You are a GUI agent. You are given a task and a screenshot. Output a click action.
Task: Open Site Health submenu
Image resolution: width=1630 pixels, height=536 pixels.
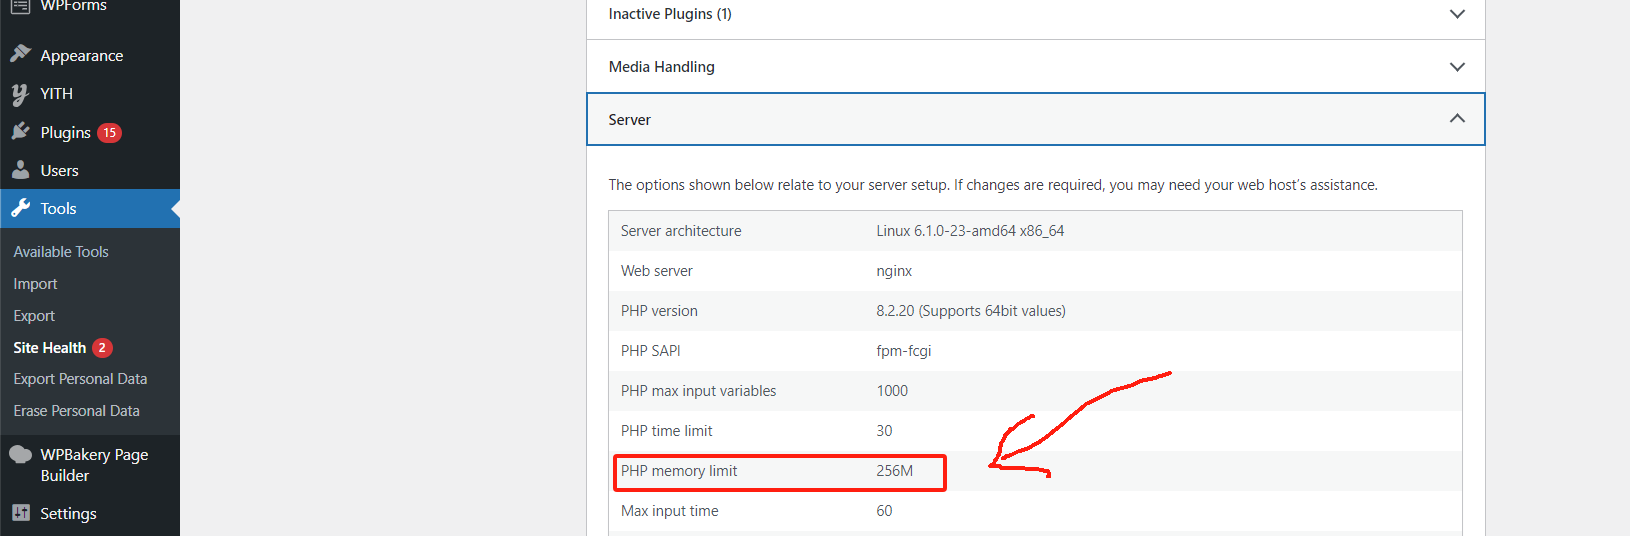pos(50,348)
